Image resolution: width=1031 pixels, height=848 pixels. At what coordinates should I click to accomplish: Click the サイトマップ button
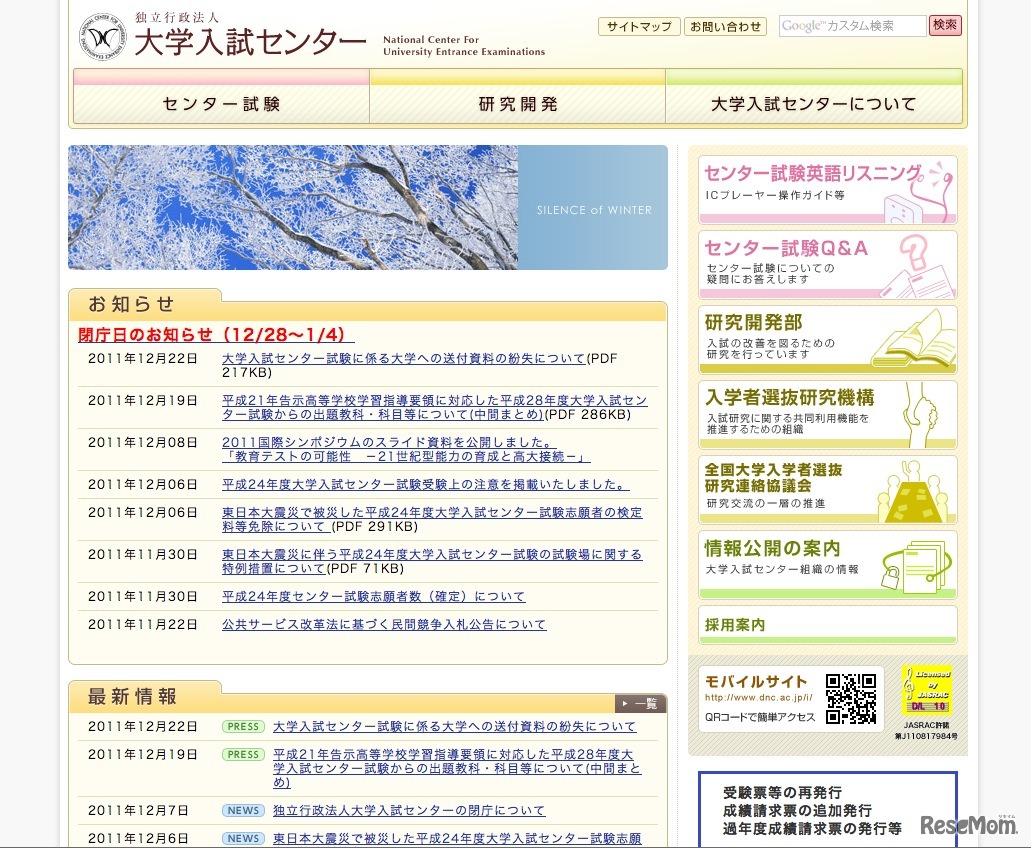click(639, 27)
